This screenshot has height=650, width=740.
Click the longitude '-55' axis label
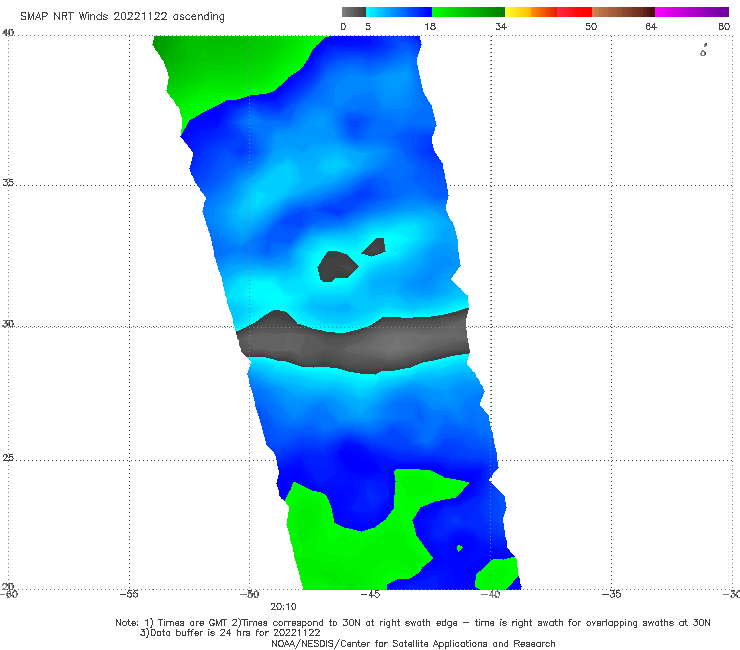pyautogui.click(x=129, y=594)
